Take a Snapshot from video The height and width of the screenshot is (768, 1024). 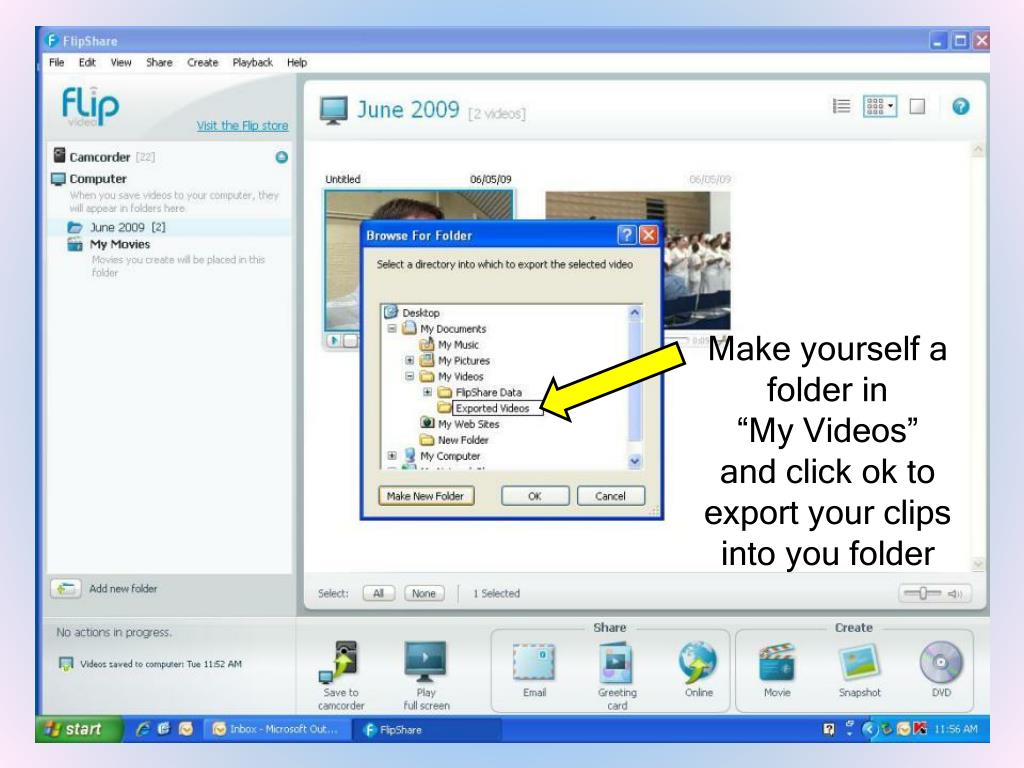859,662
